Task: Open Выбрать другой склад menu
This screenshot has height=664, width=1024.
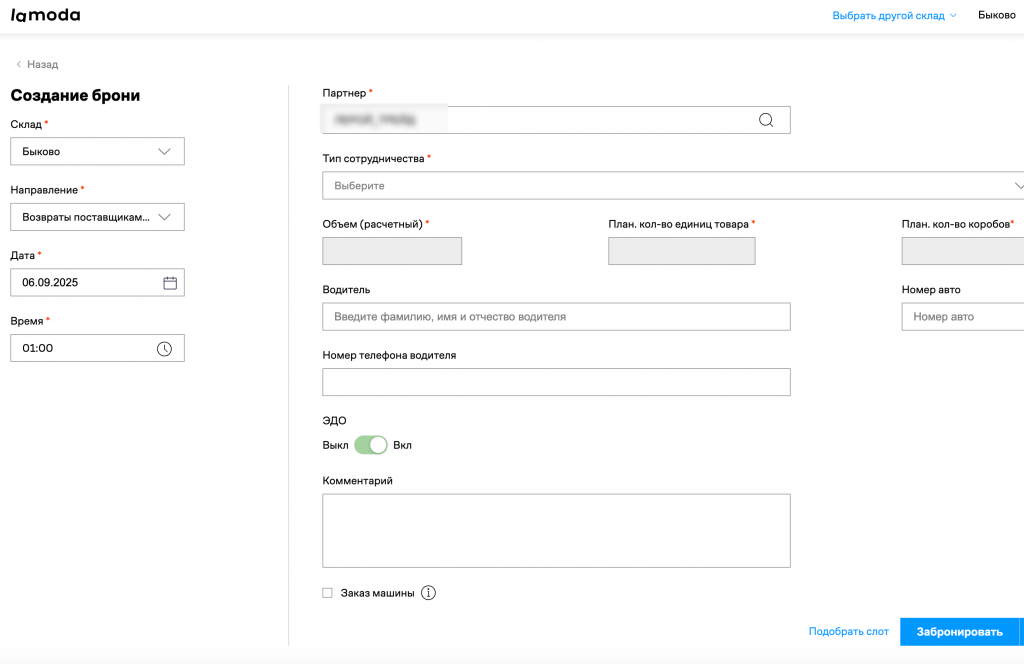Action: coord(894,16)
